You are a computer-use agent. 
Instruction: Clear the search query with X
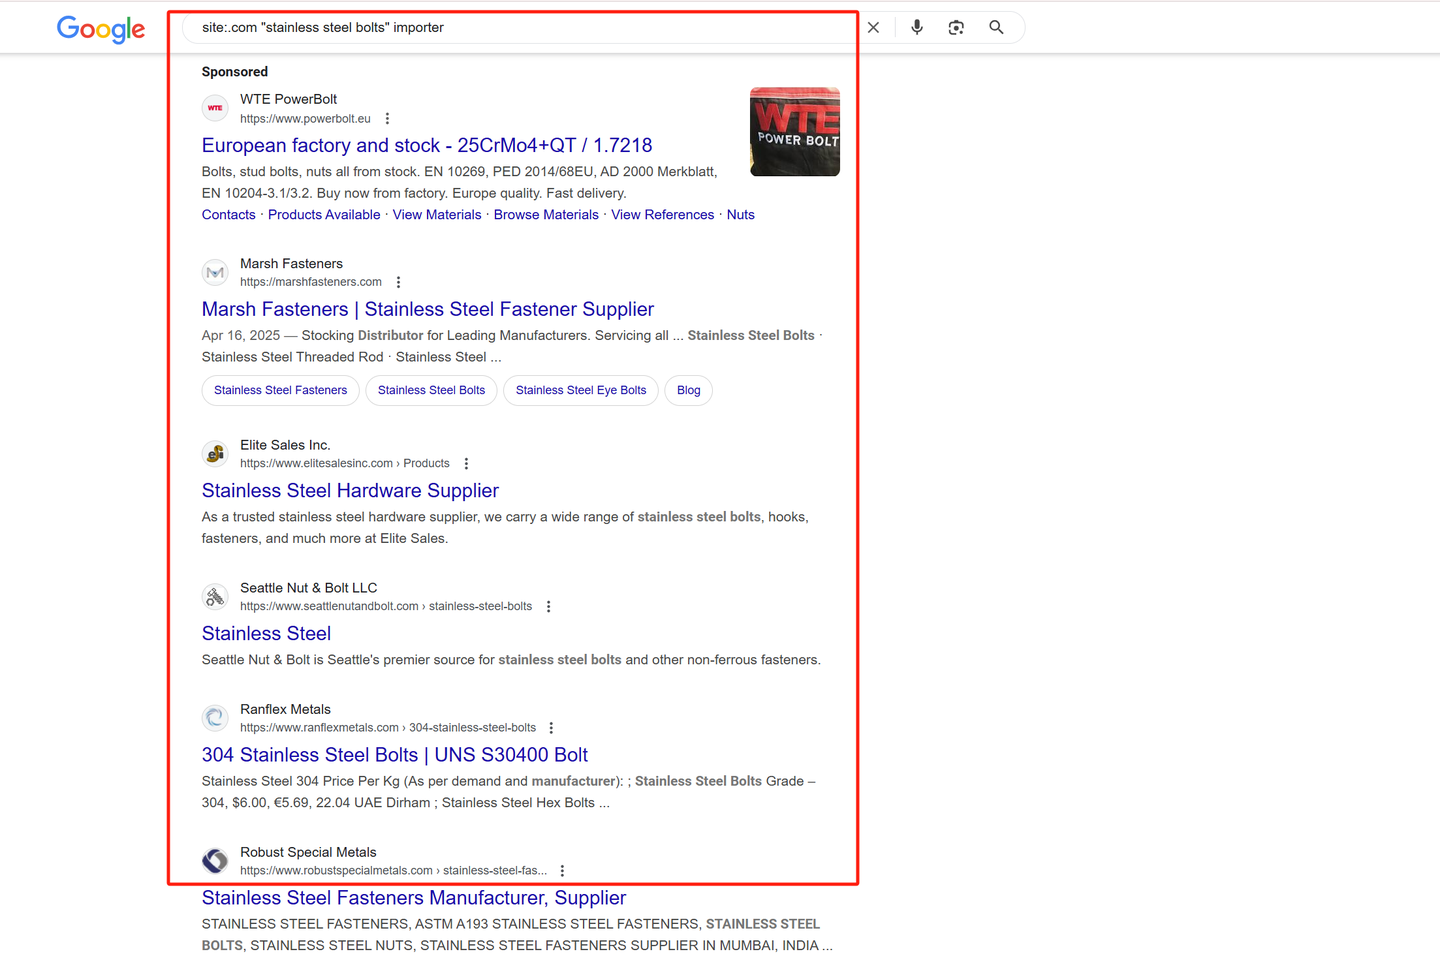click(x=873, y=28)
